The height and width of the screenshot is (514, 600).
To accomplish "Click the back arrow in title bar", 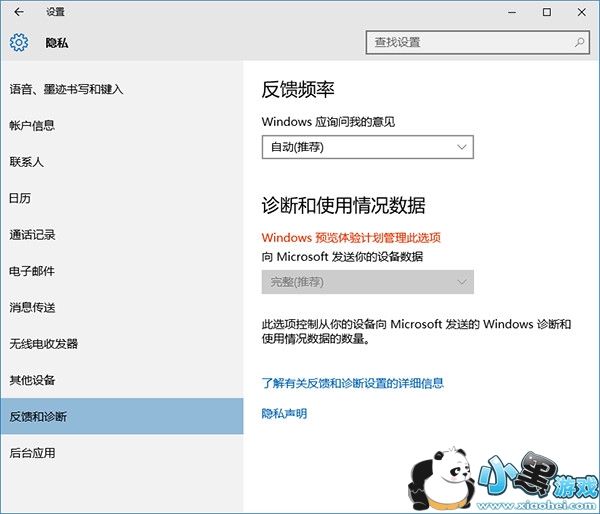I will [19, 12].
